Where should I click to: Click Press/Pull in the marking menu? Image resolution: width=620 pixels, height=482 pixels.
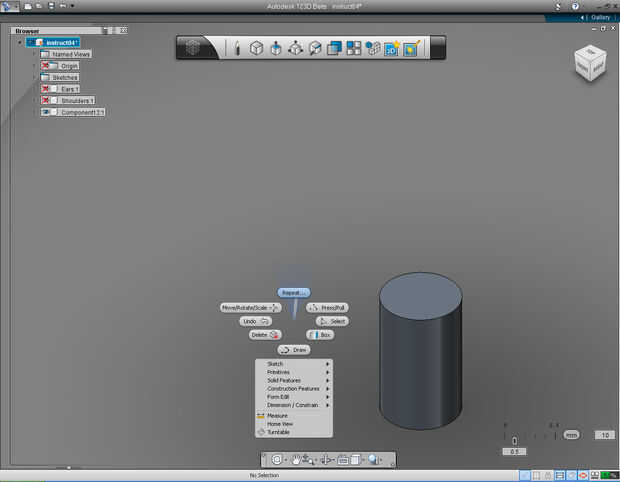coord(327,308)
